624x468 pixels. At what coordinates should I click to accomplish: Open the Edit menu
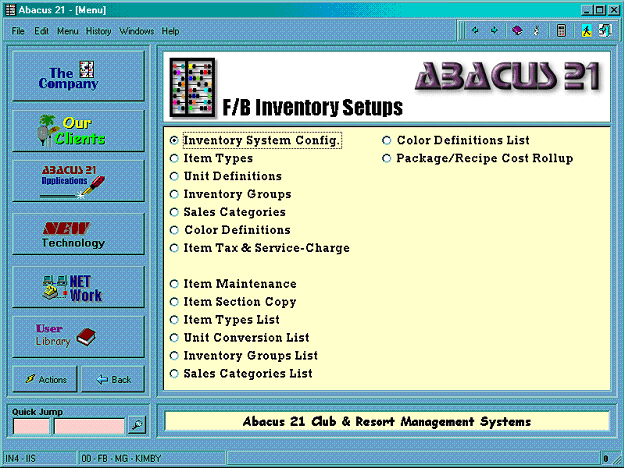click(41, 31)
